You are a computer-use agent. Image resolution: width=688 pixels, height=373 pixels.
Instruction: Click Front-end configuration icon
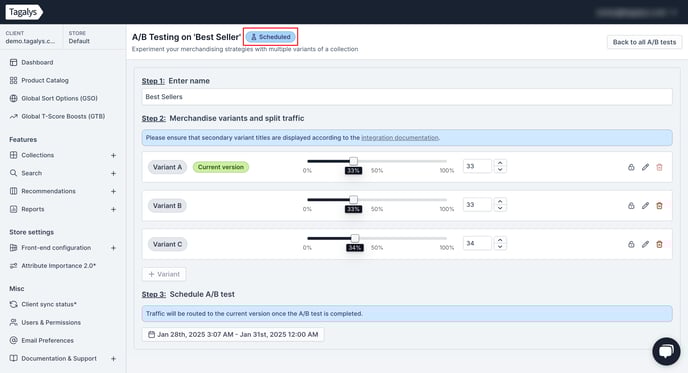pyautogui.click(x=14, y=247)
